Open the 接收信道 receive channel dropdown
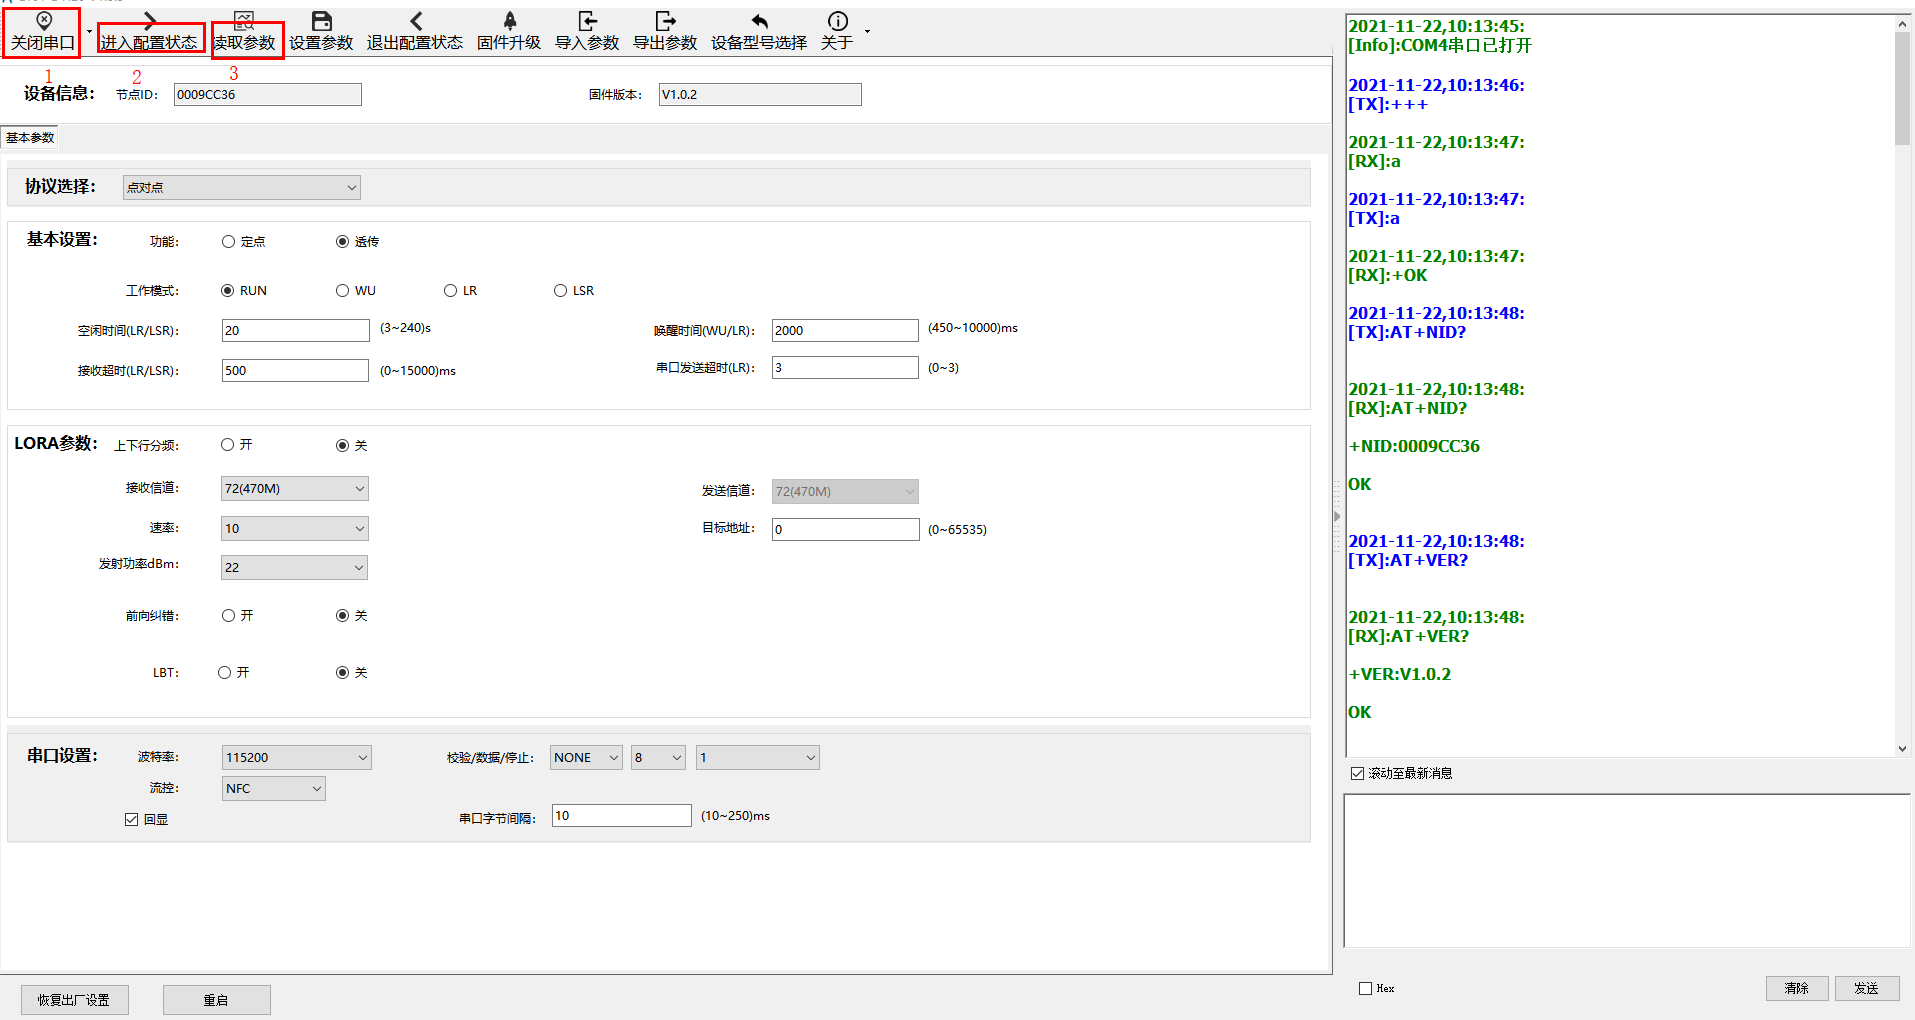This screenshot has width=1915, height=1020. tap(294, 489)
